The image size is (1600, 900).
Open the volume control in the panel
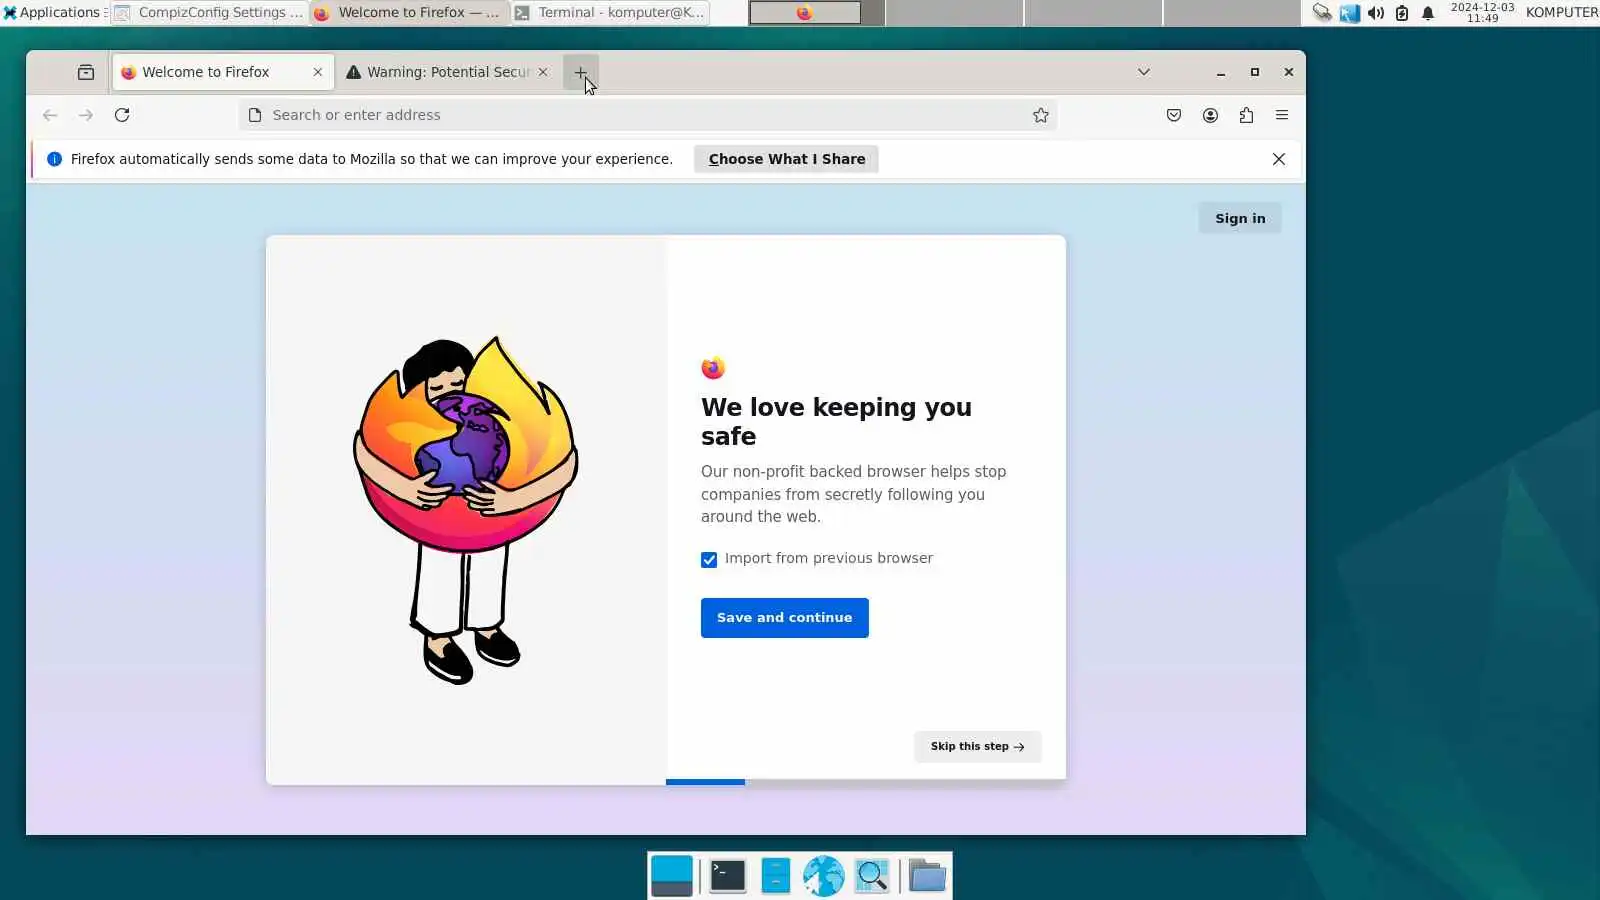1376,13
